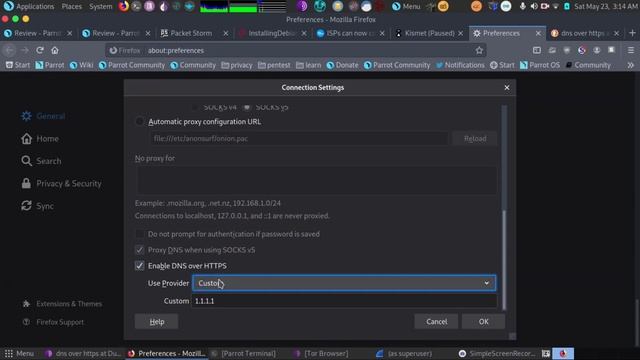Image resolution: width=640 pixels, height=360 pixels.
Task: Open the Home preferences category
Action: click(x=40, y=139)
